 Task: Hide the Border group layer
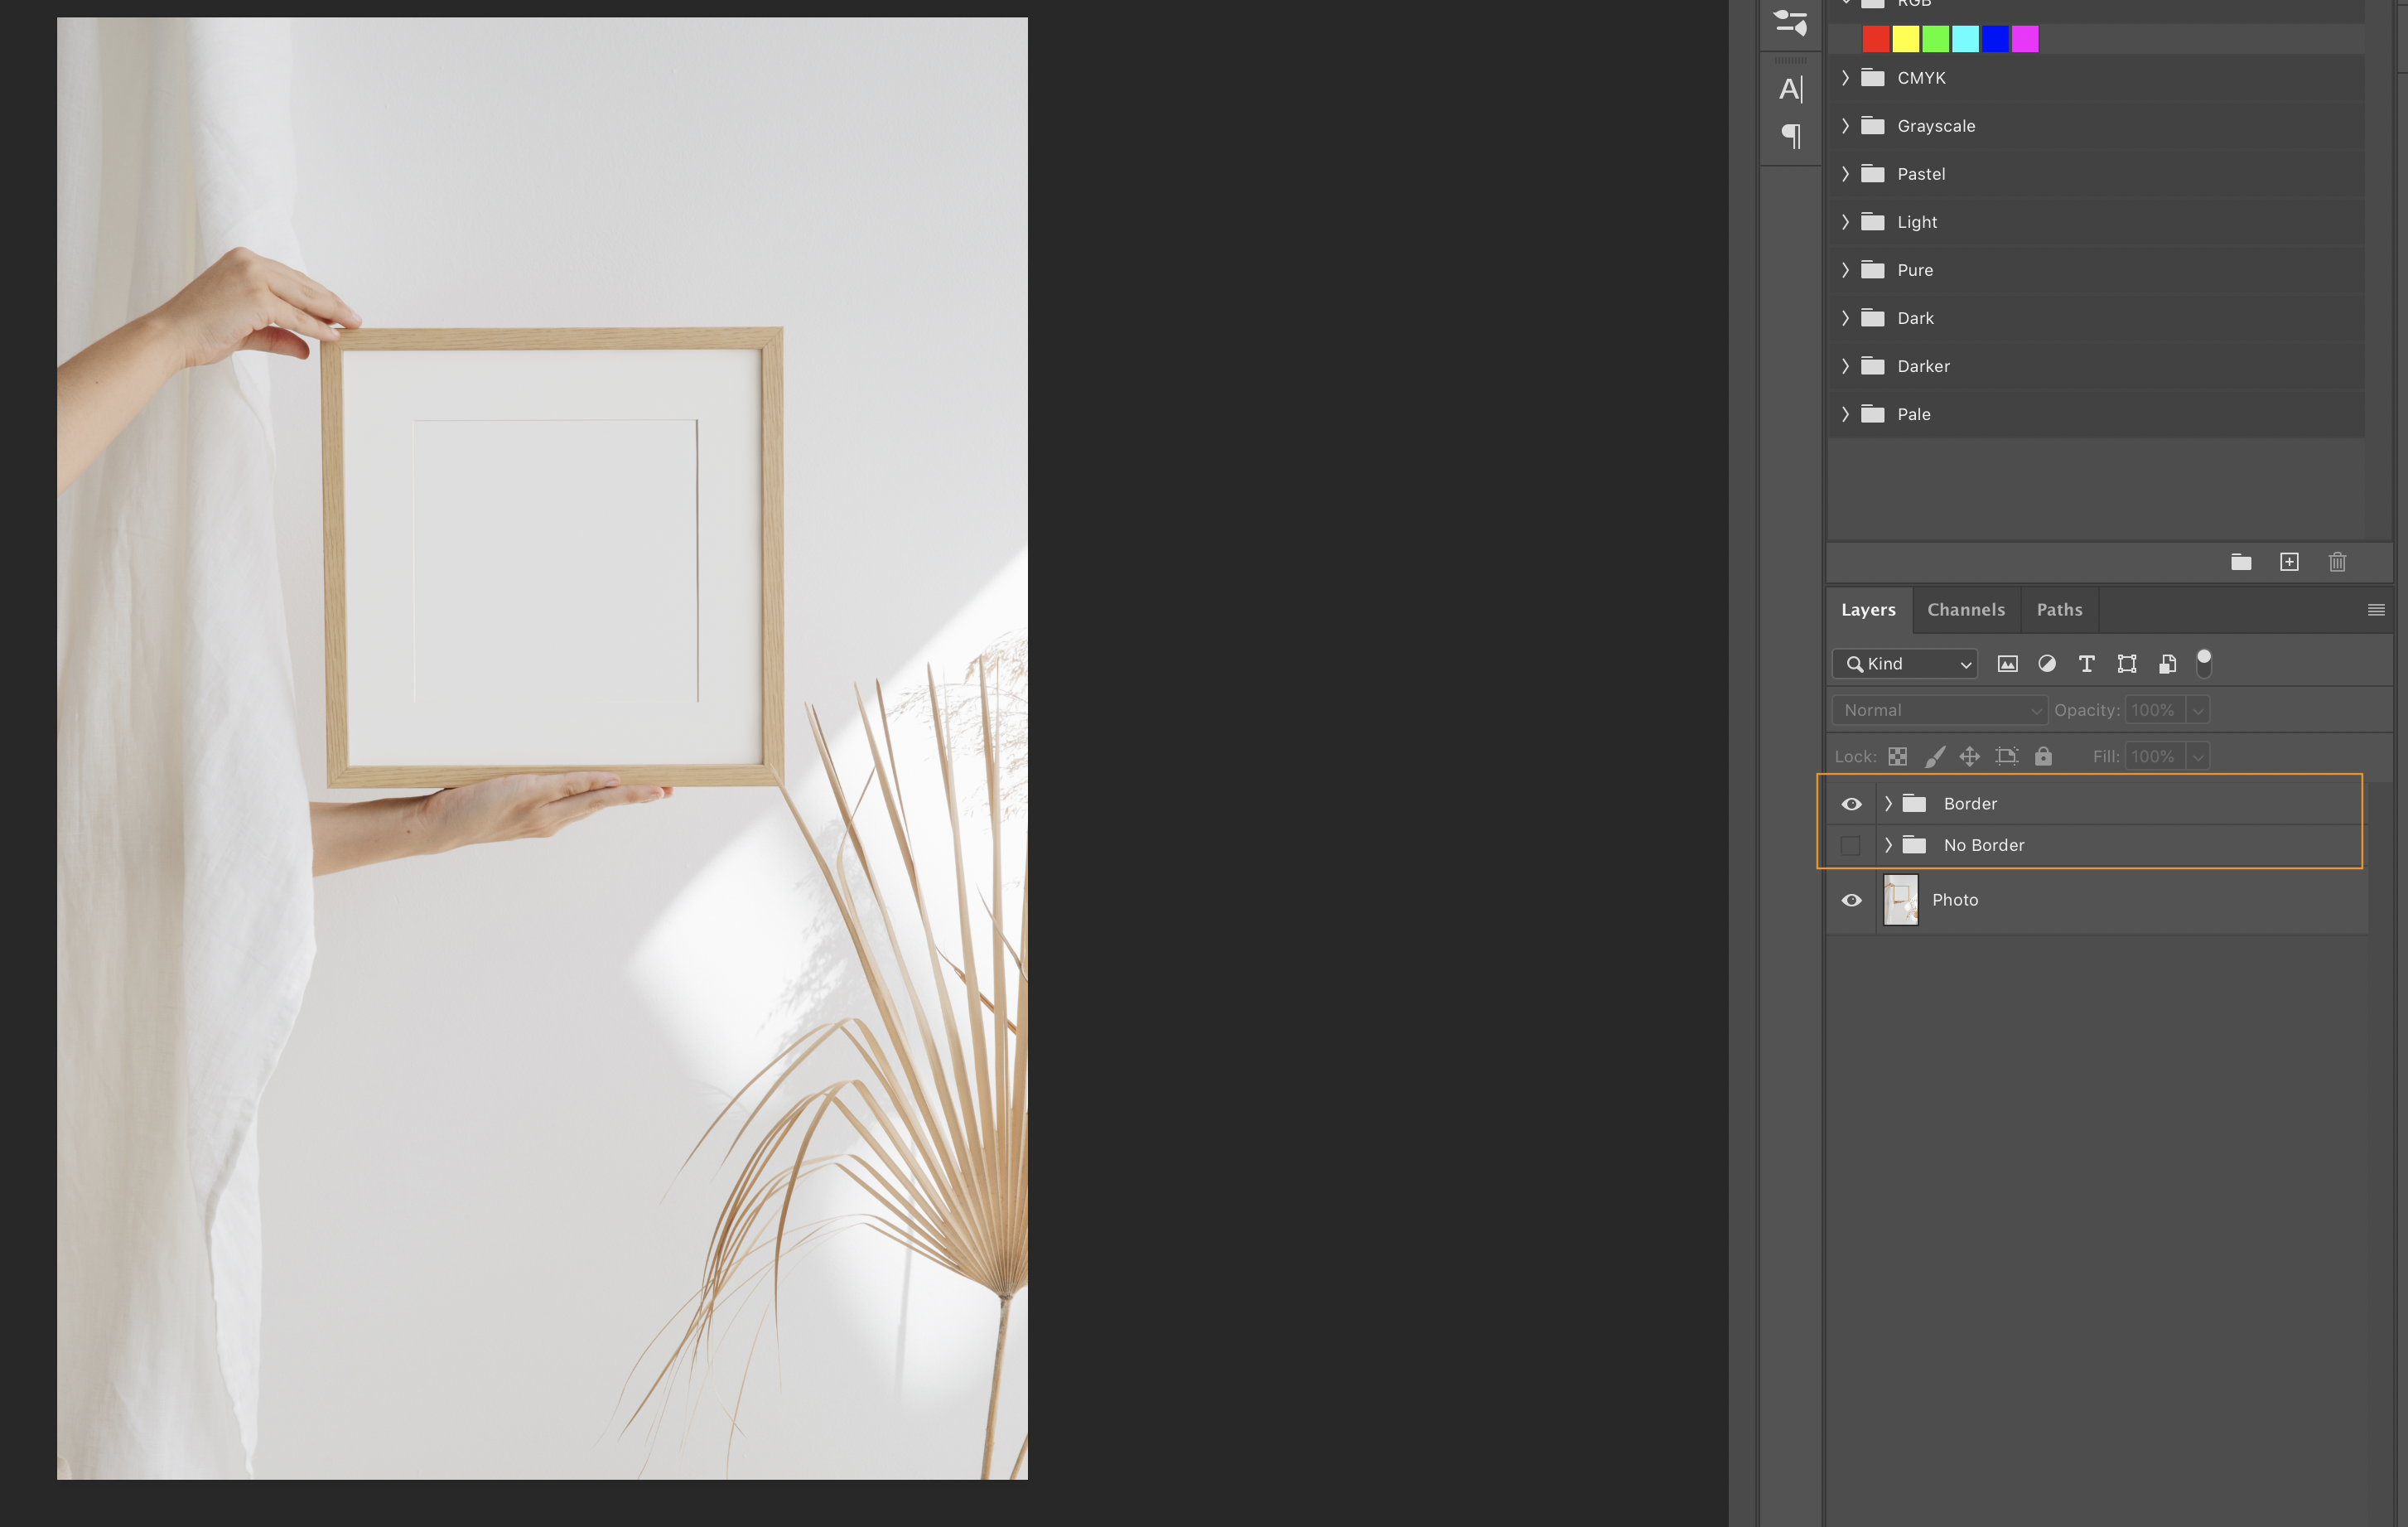(x=1851, y=804)
